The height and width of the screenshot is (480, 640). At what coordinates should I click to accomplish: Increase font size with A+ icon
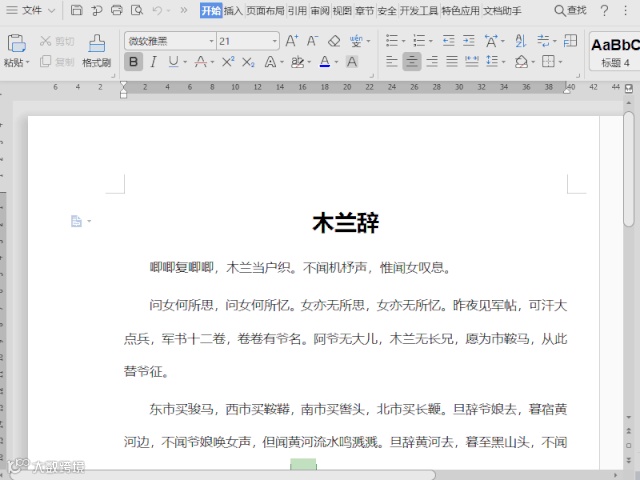(x=291, y=41)
